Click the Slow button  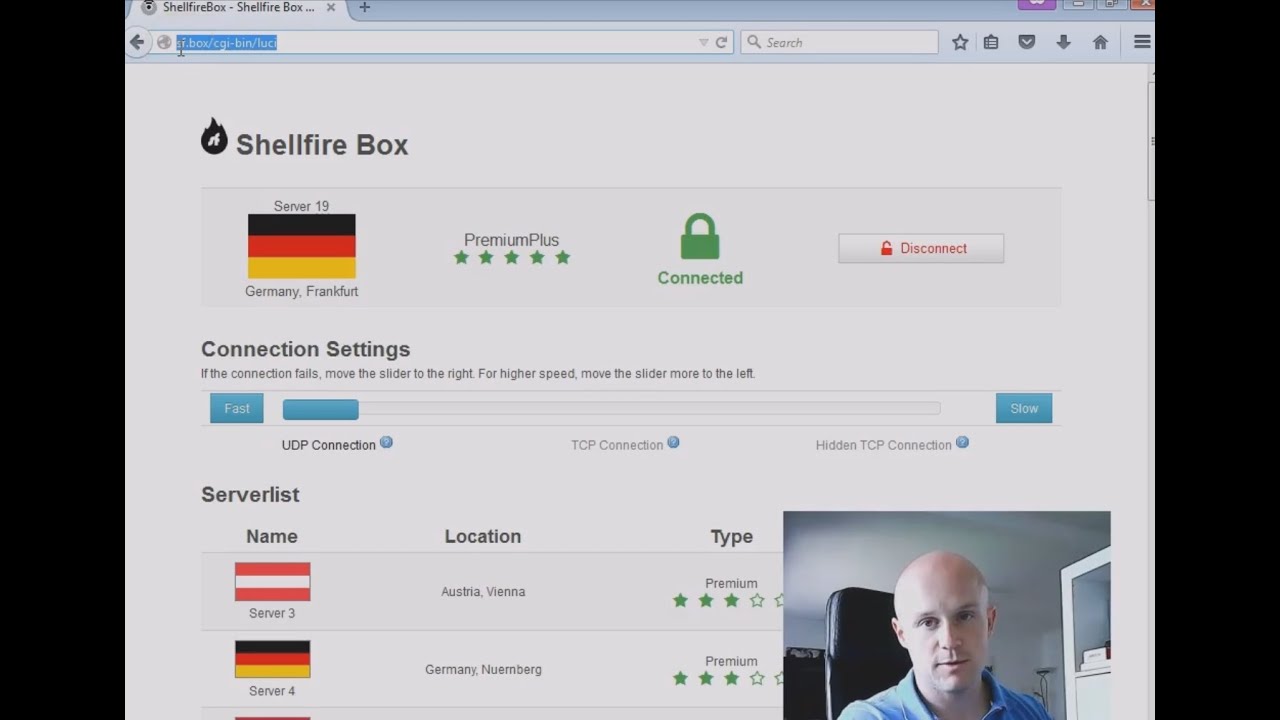point(1024,408)
